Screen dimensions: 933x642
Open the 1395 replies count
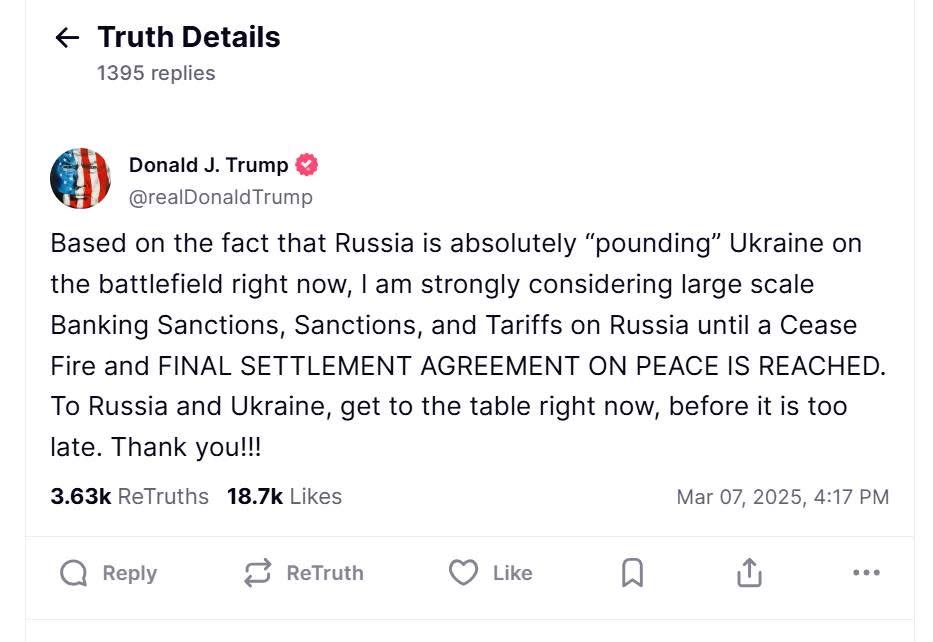[x=155, y=73]
